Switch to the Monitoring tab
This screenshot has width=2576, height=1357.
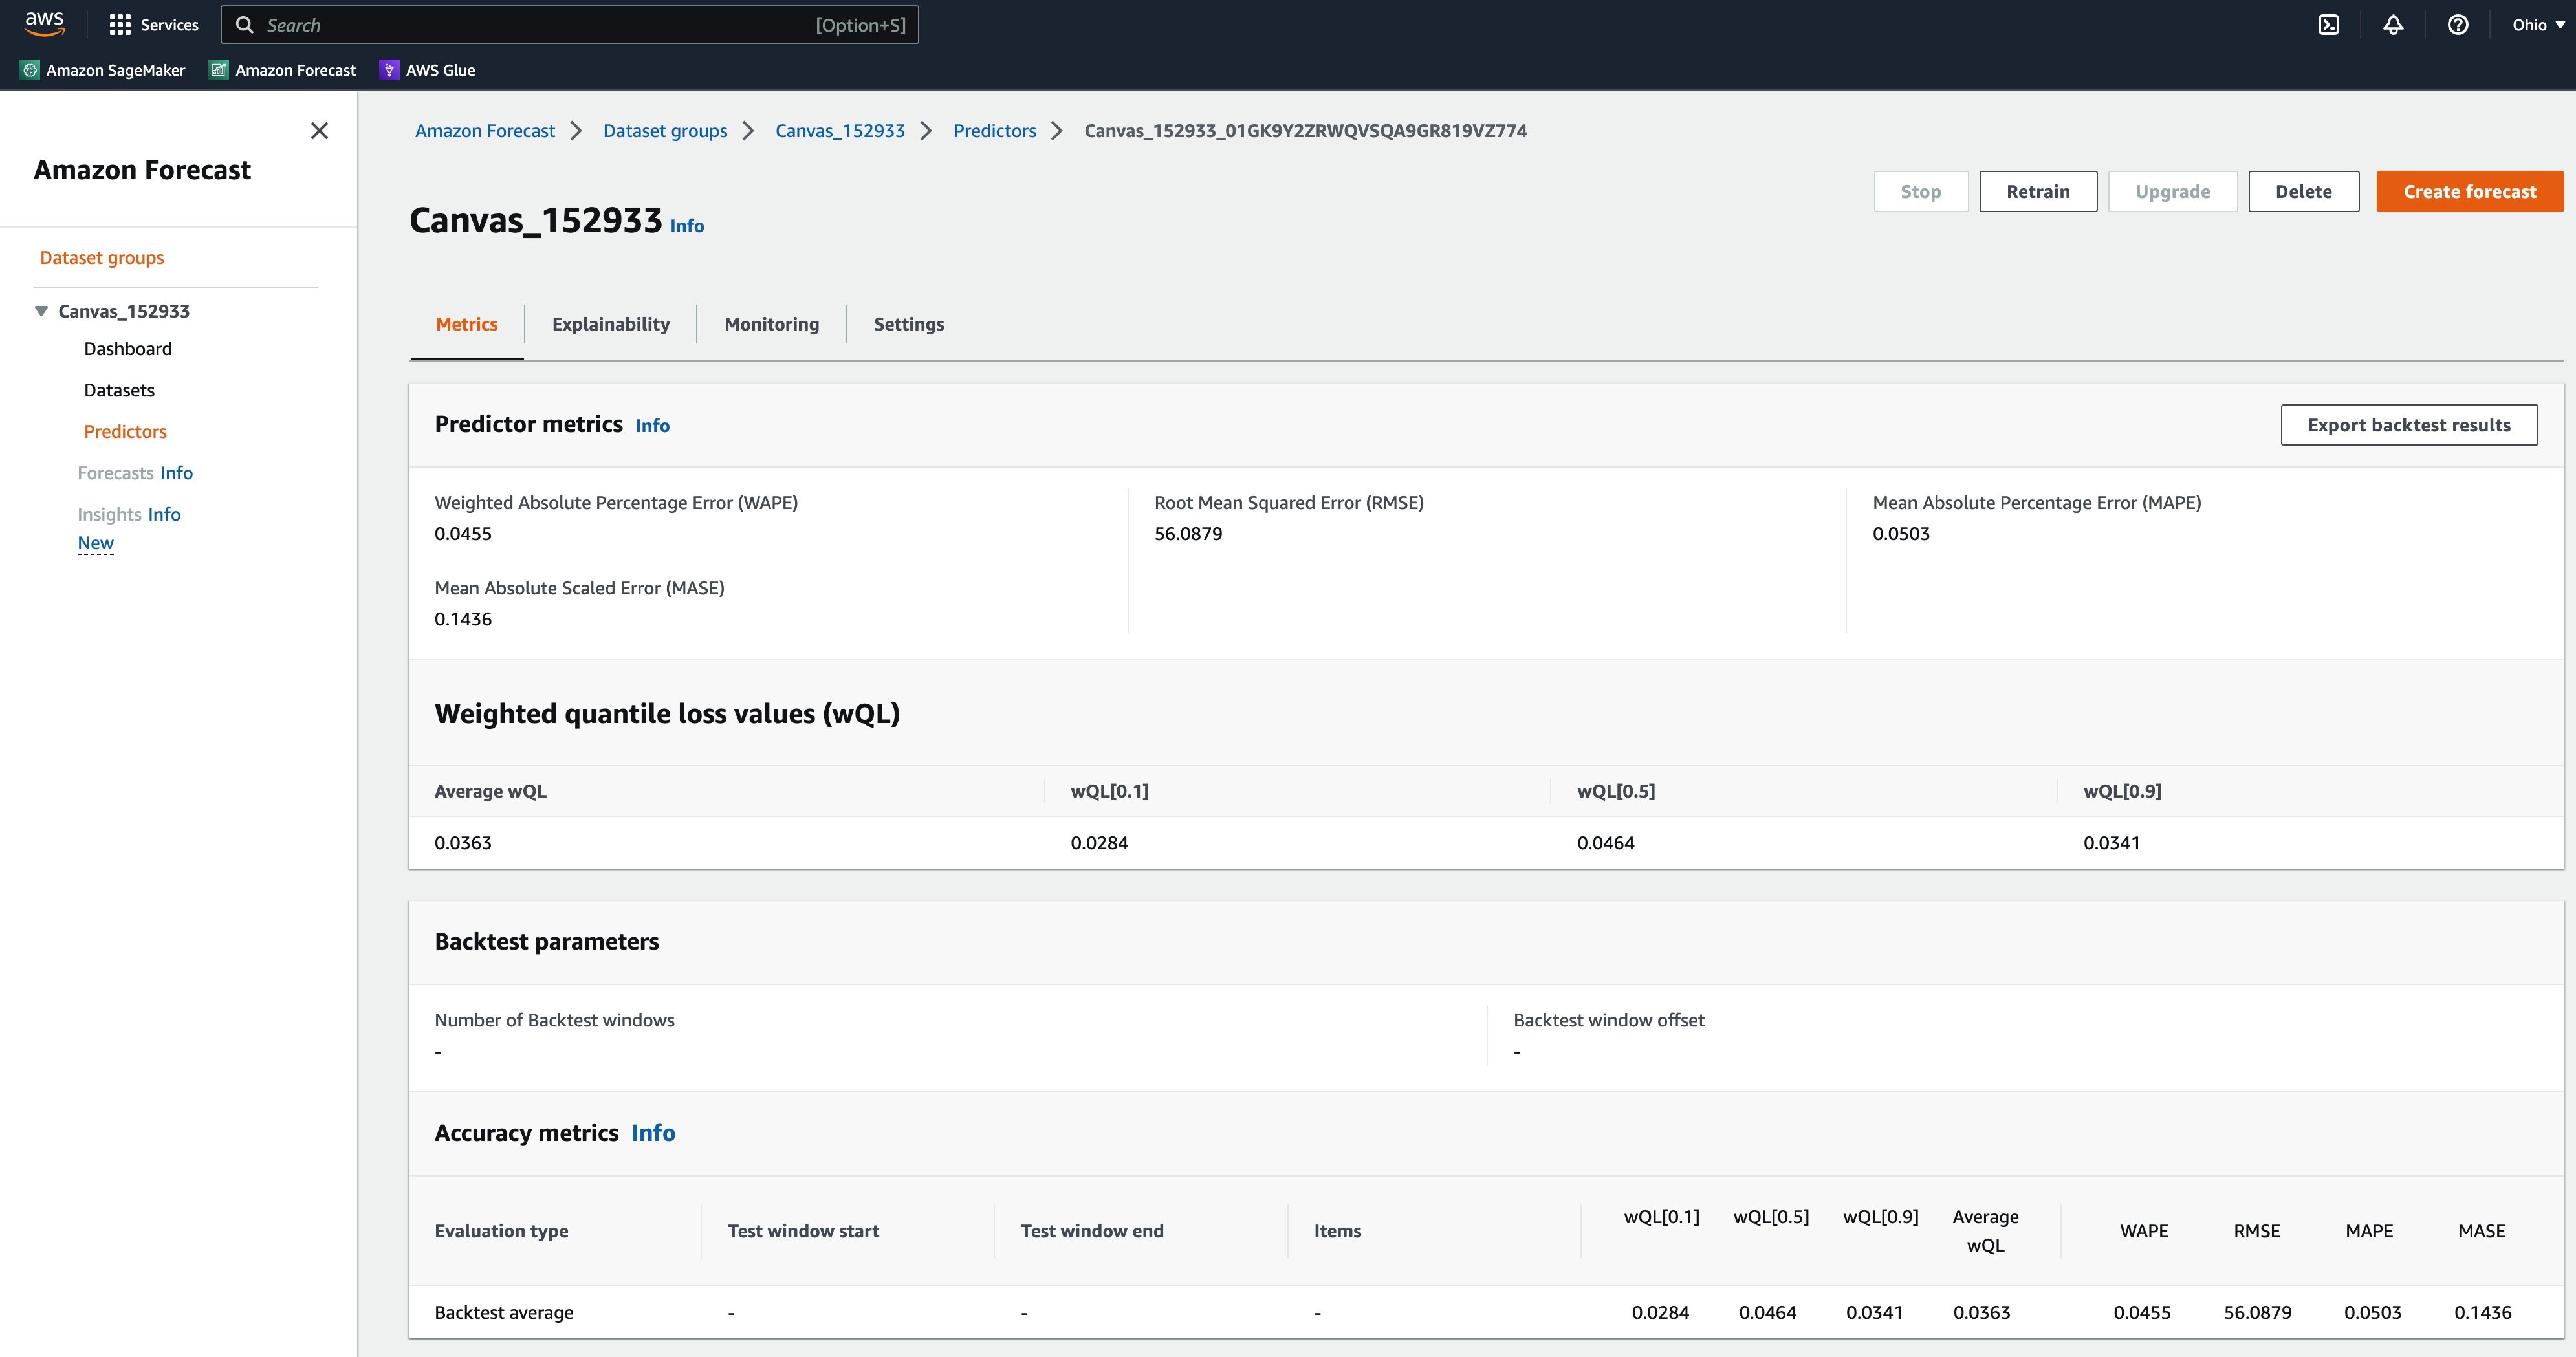point(771,324)
